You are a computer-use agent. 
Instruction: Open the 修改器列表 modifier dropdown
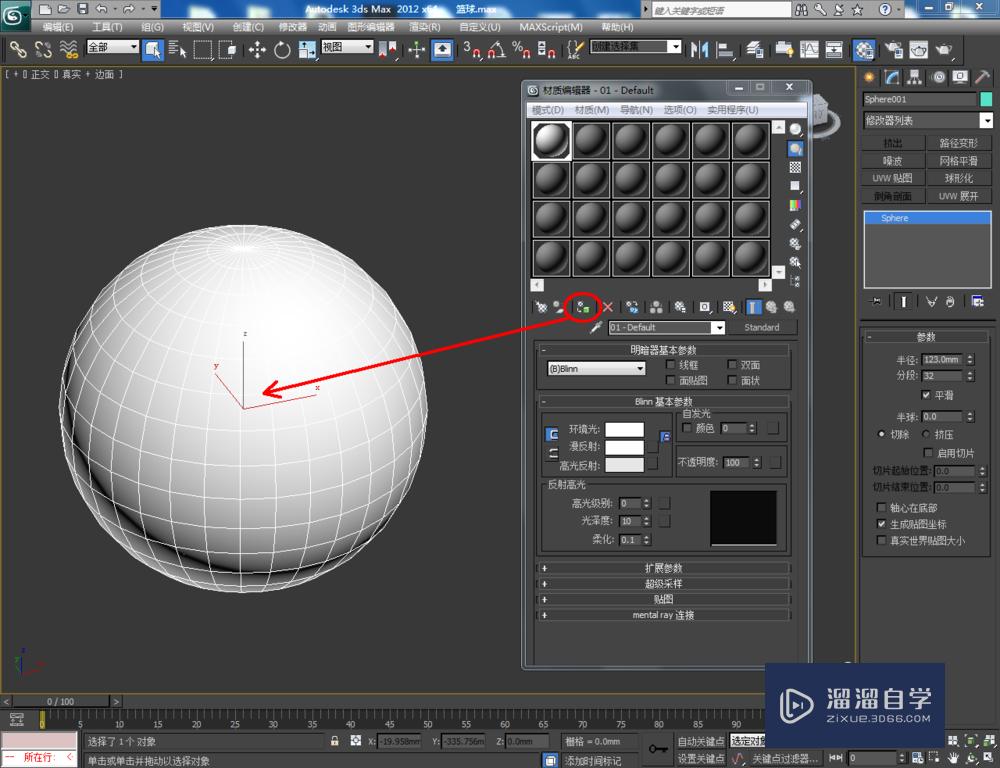tap(985, 120)
